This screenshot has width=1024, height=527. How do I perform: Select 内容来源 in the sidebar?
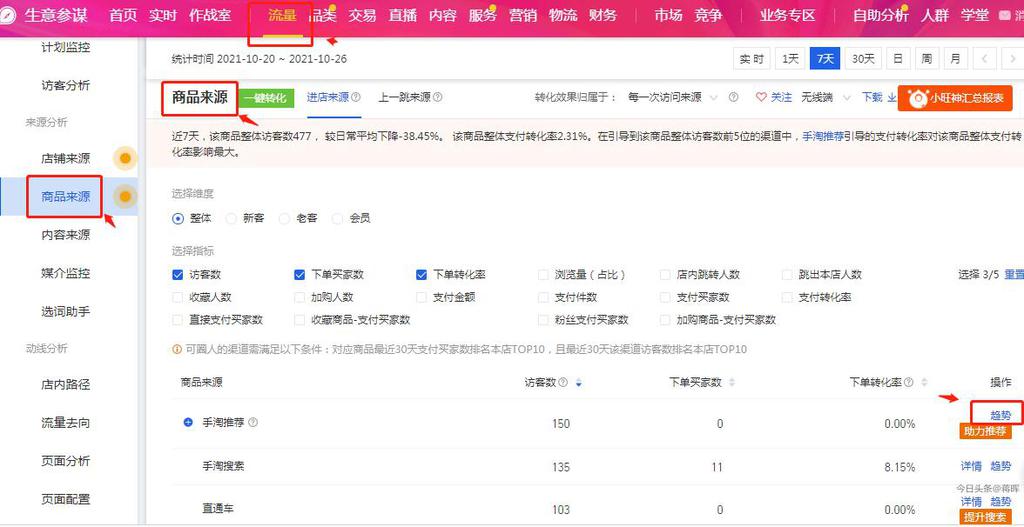pos(66,235)
